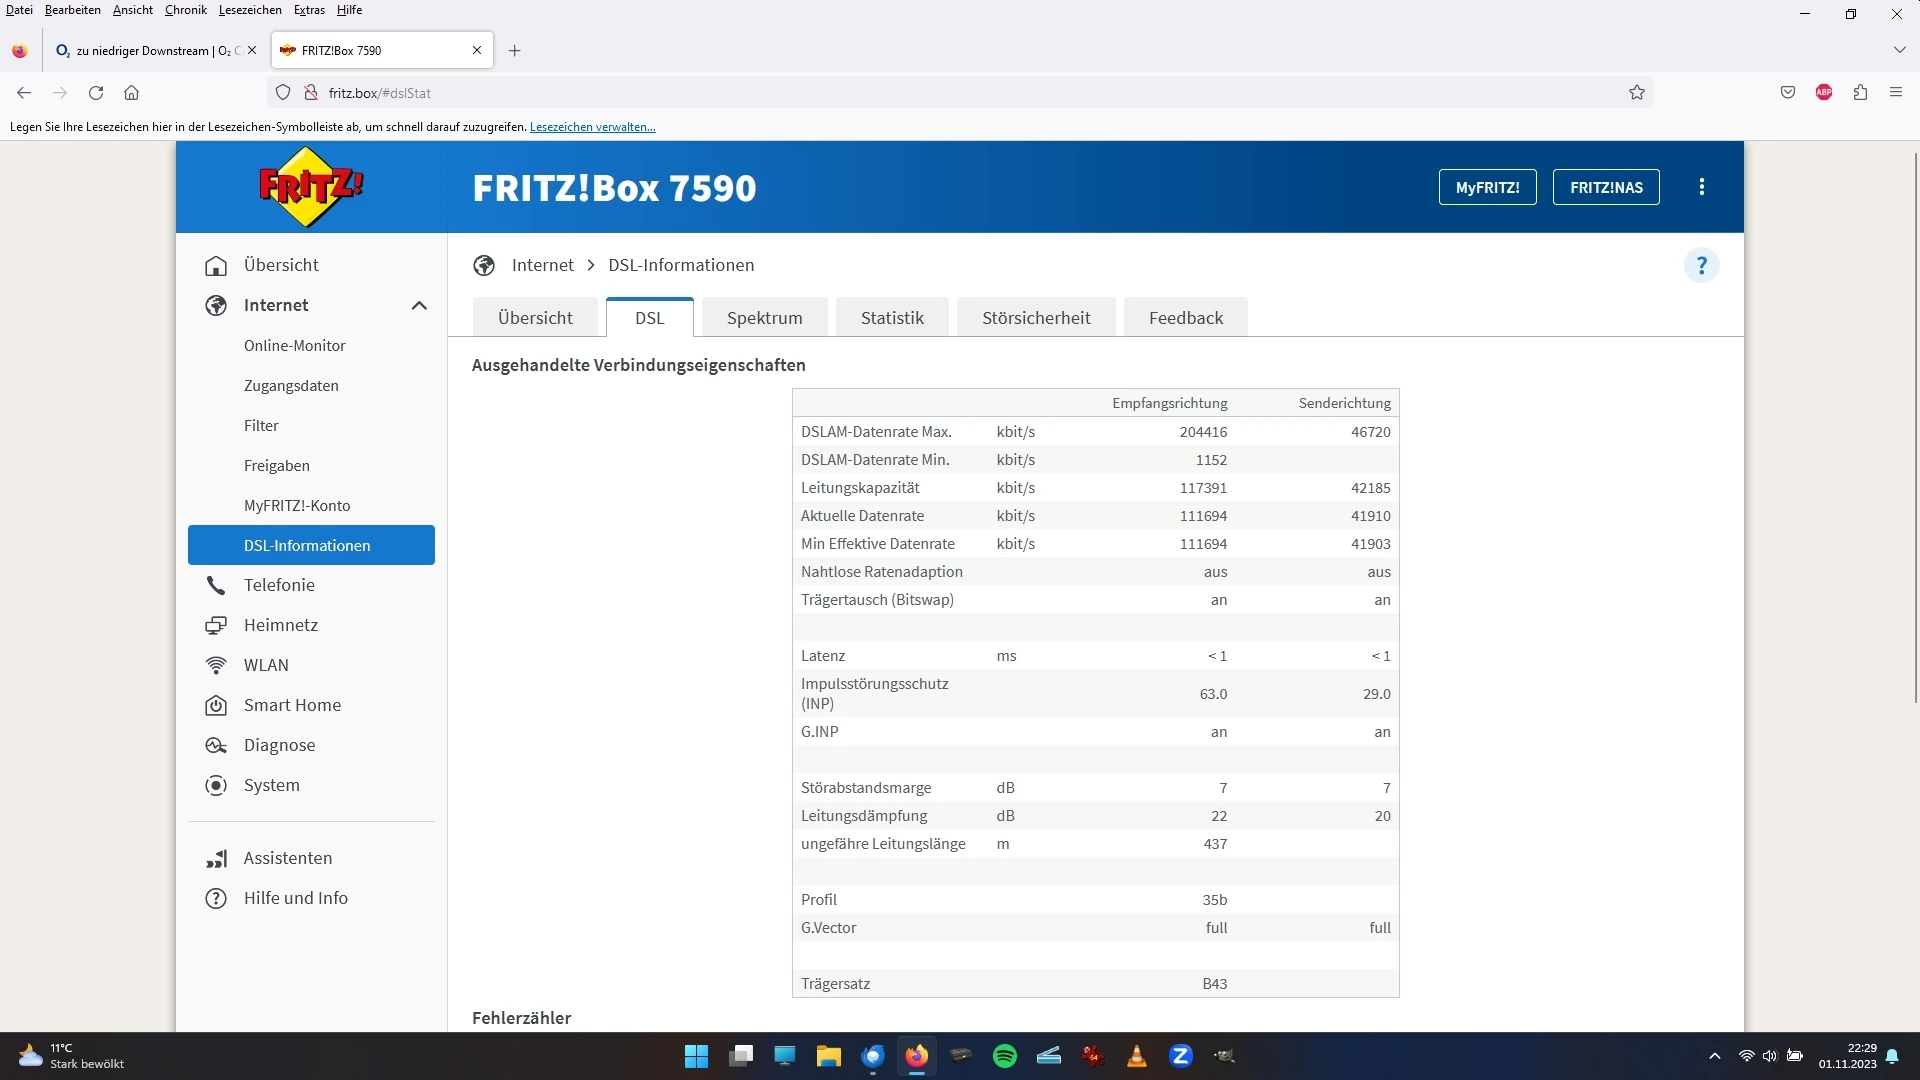Click the Lesezeichen verwalten link
Screen dimensions: 1920x1080
(592, 127)
